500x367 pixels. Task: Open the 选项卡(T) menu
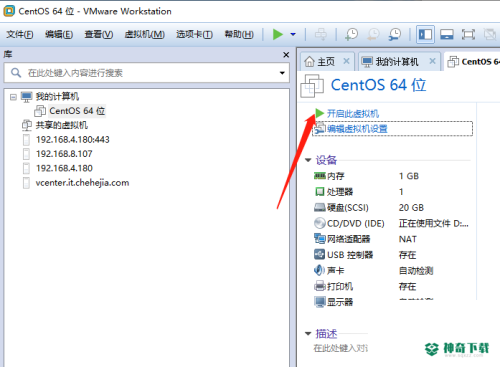[x=194, y=34]
